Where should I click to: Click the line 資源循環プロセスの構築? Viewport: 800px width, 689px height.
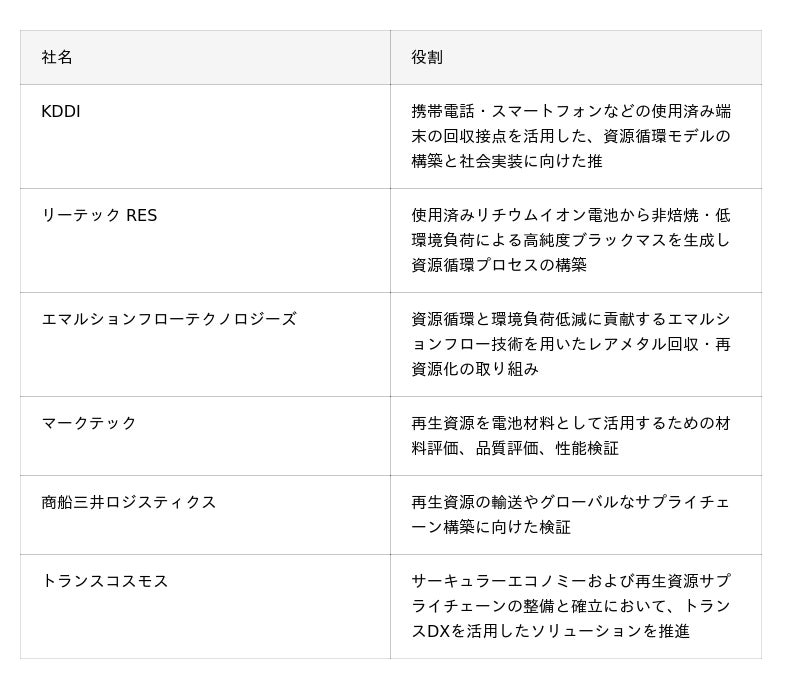click(499, 265)
